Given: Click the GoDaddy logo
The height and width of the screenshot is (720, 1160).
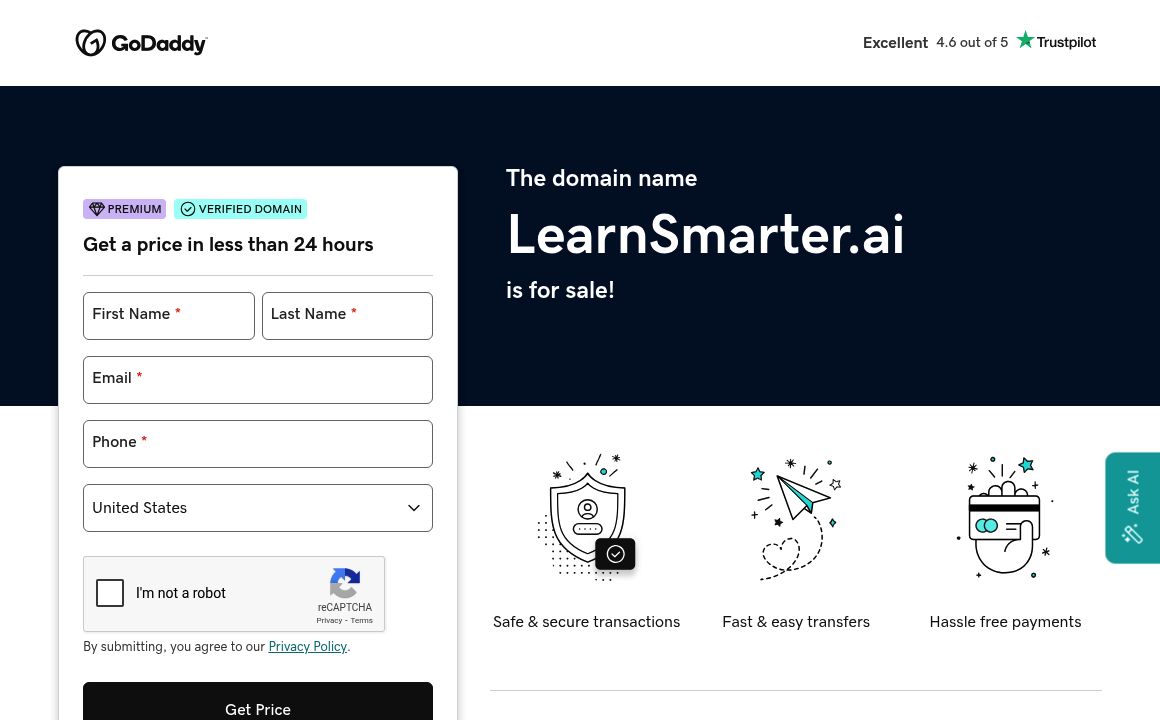Looking at the screenshot, I should point(141,43).
